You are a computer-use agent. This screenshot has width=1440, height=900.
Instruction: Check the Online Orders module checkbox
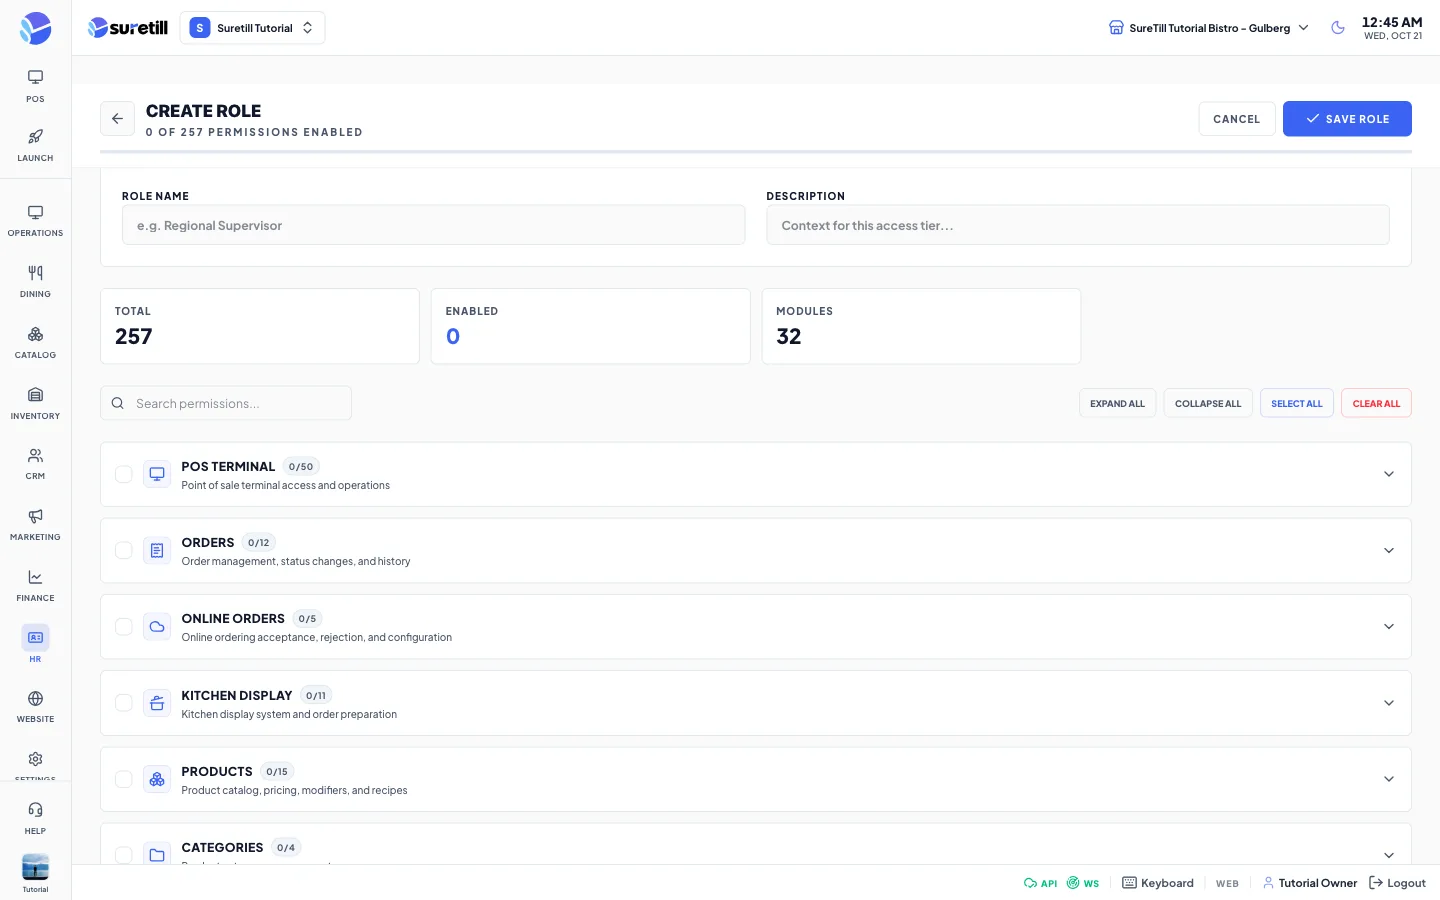124,626
